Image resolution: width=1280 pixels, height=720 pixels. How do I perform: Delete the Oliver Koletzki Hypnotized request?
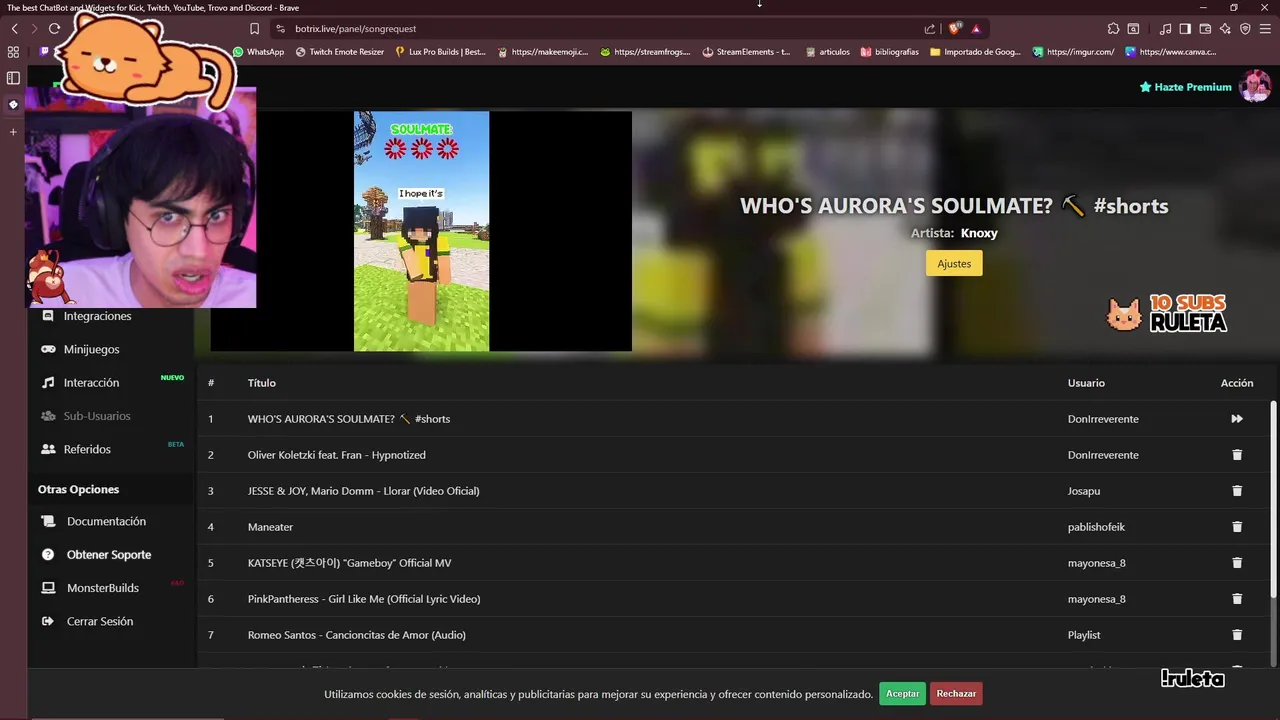[1237, 455]
